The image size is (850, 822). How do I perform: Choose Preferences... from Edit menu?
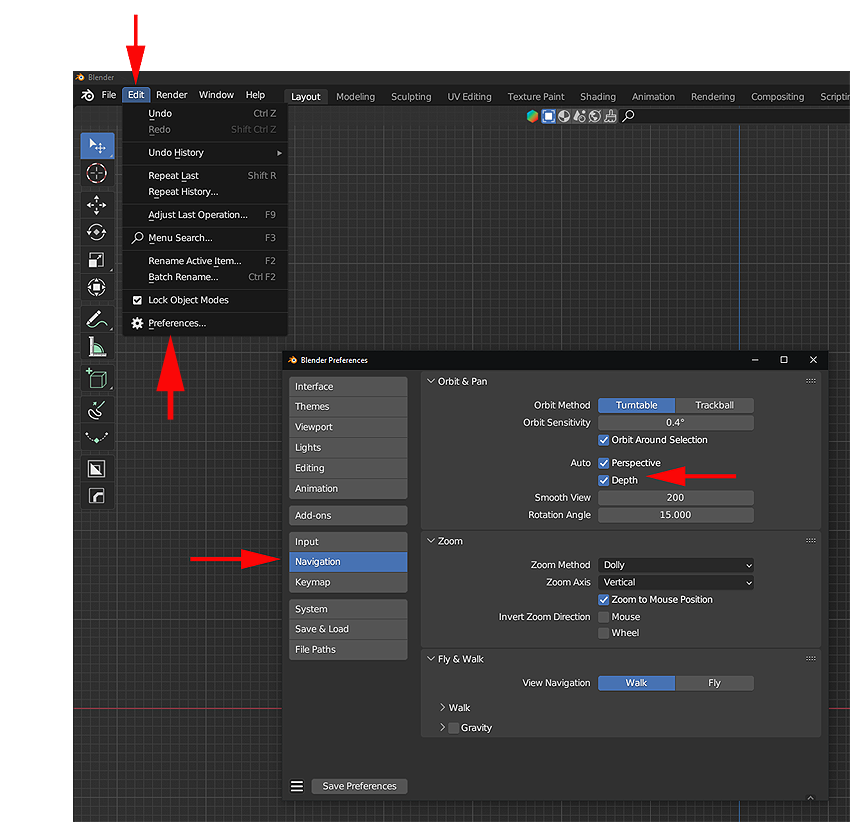click(205, 323)
